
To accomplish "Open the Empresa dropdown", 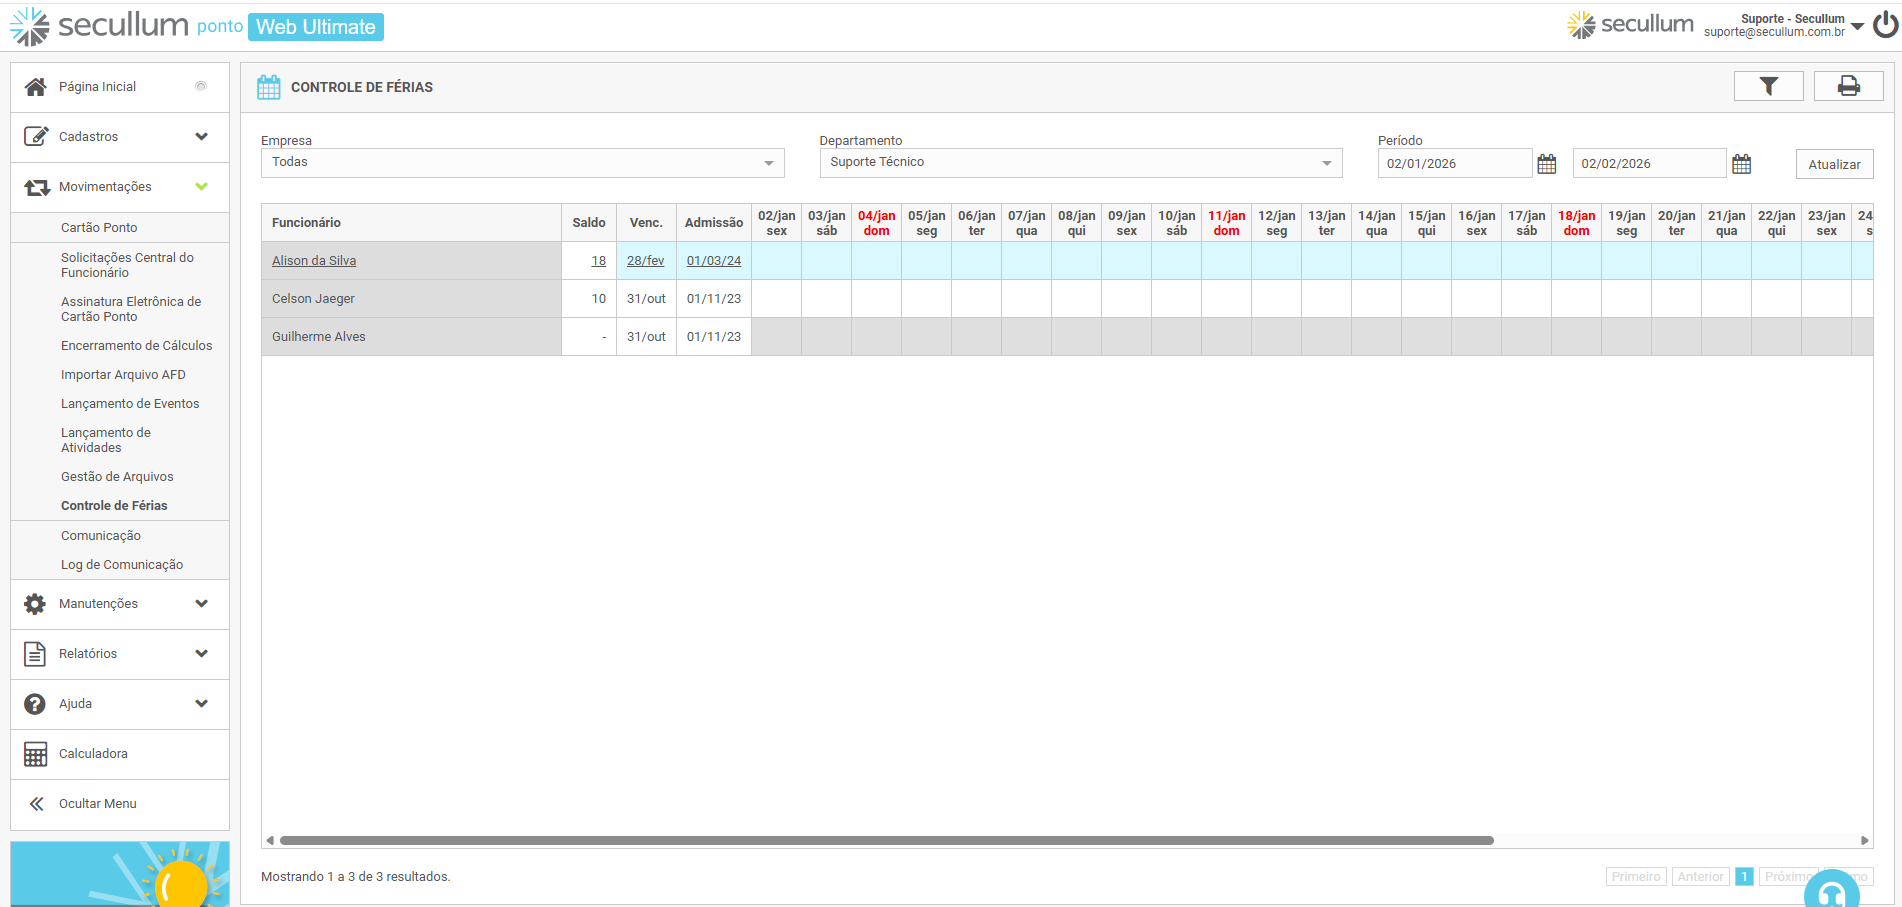I will 522,163.
